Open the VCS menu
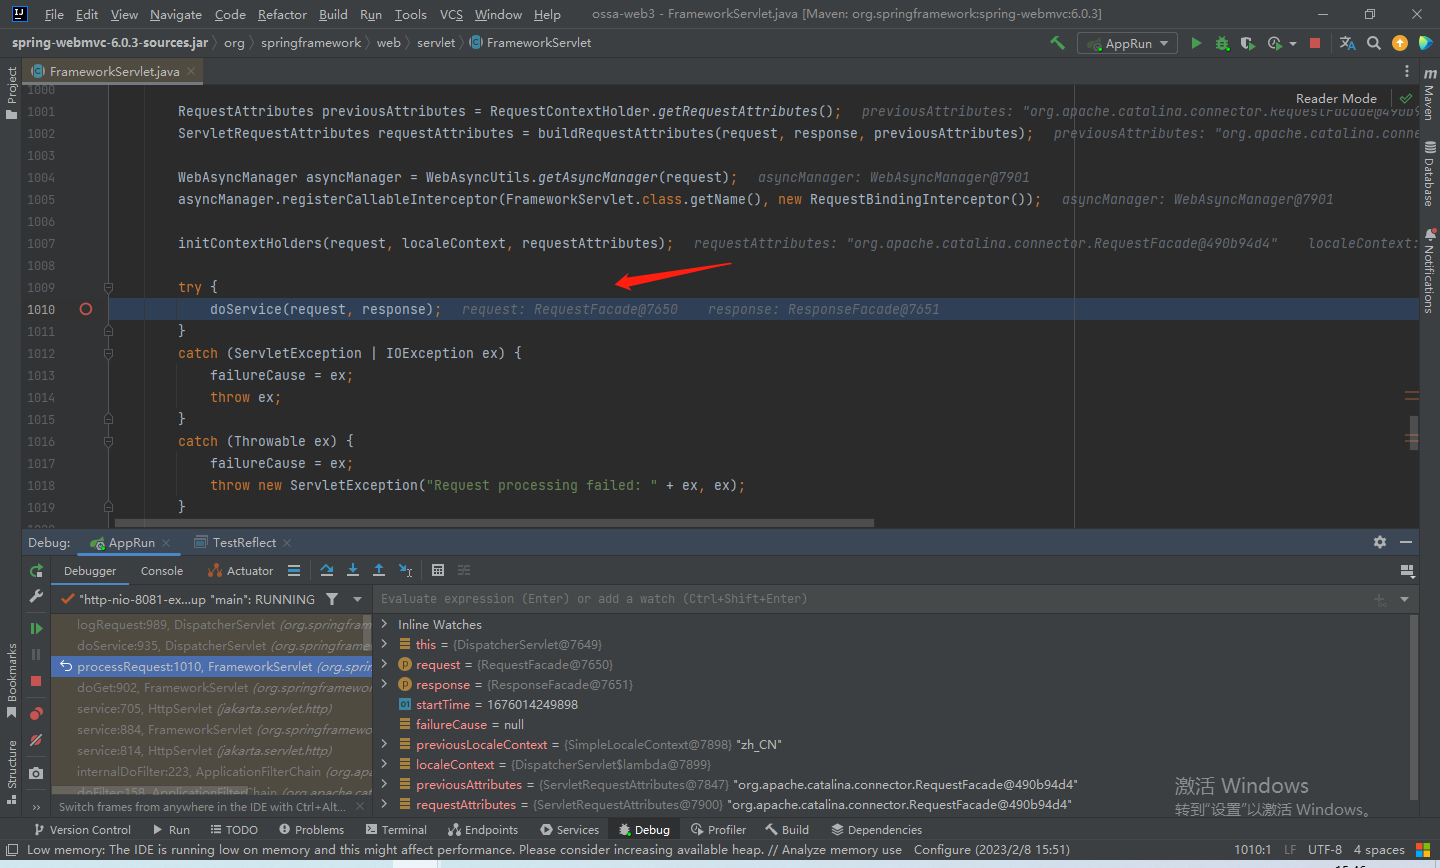1440x868 pixels. [x=451, y=14]
